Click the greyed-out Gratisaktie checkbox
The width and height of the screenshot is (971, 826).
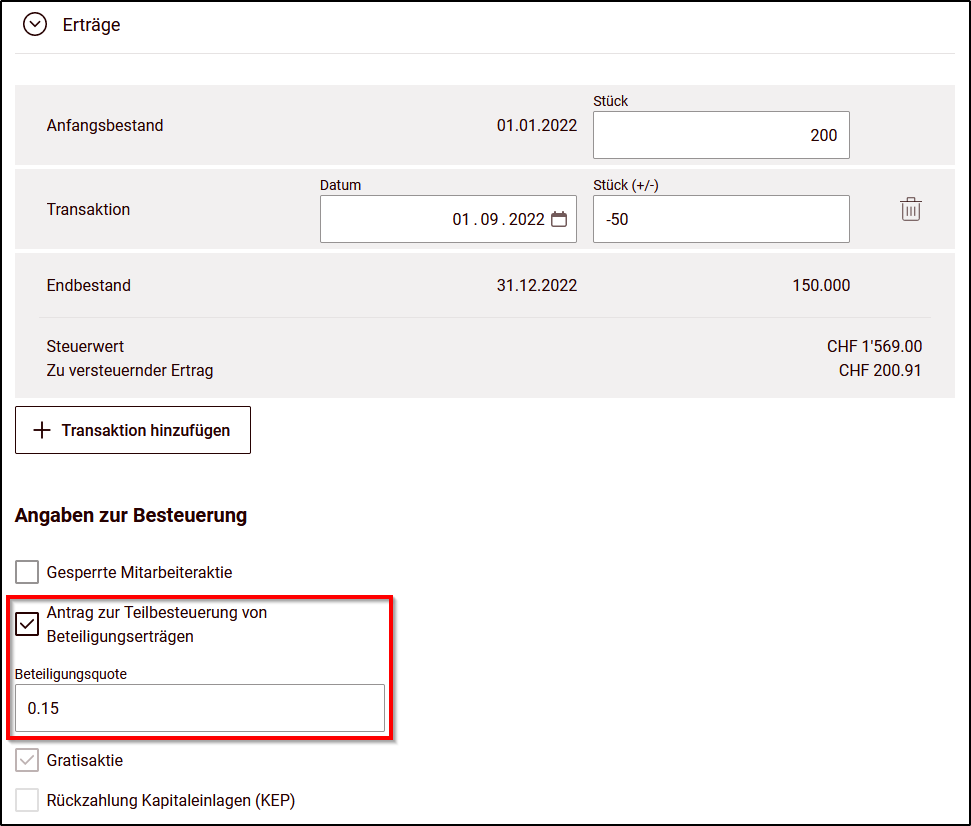point(26,759)
